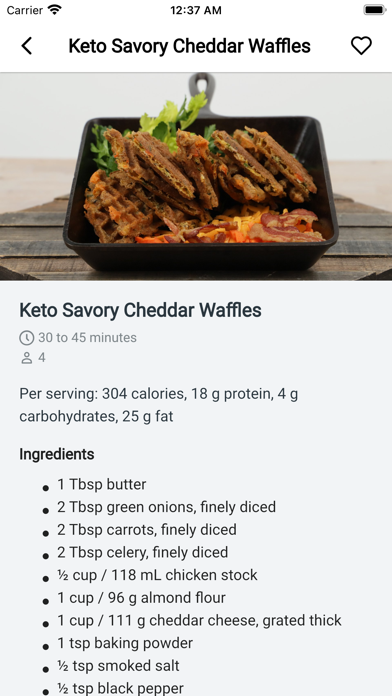Tap the battery status icon
This screenshot has height=696, width=392.
(x=375, y=10)
